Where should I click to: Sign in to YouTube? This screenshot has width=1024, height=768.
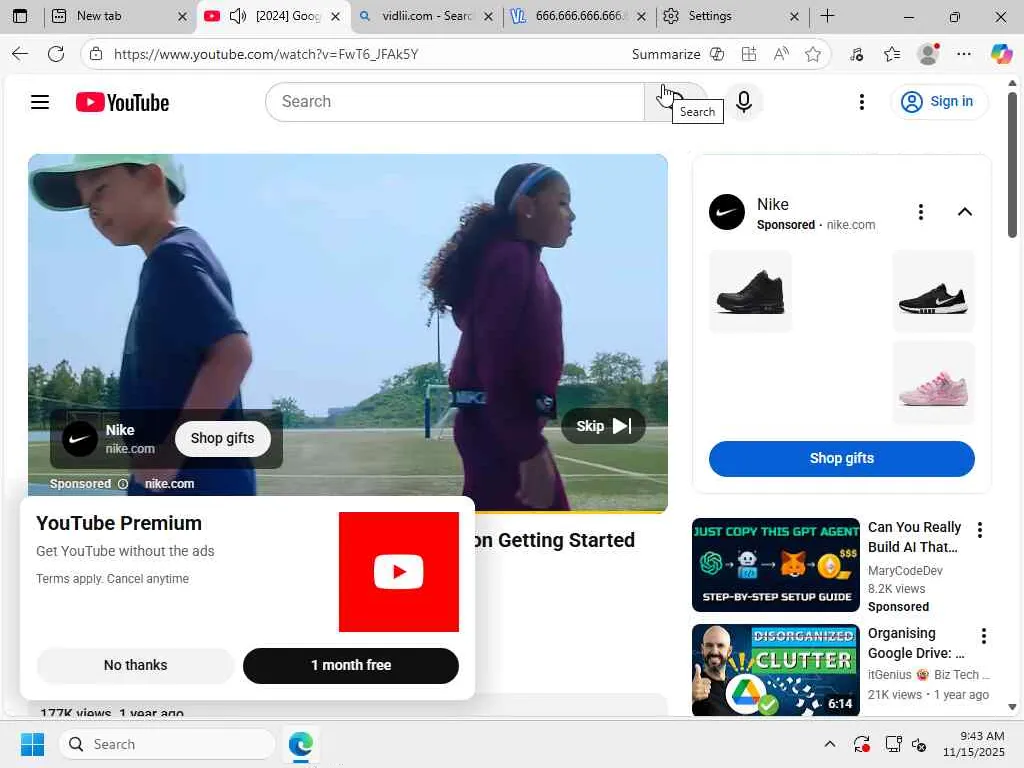click(938, 102)
